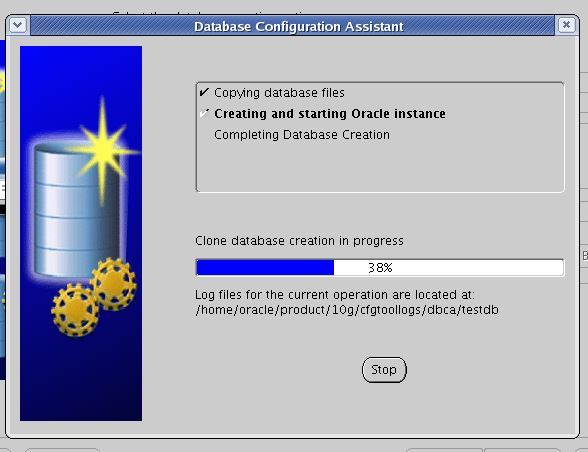Select 'Completing Database Creation' step
The image size is (588, 452).
tap(302, 135)
